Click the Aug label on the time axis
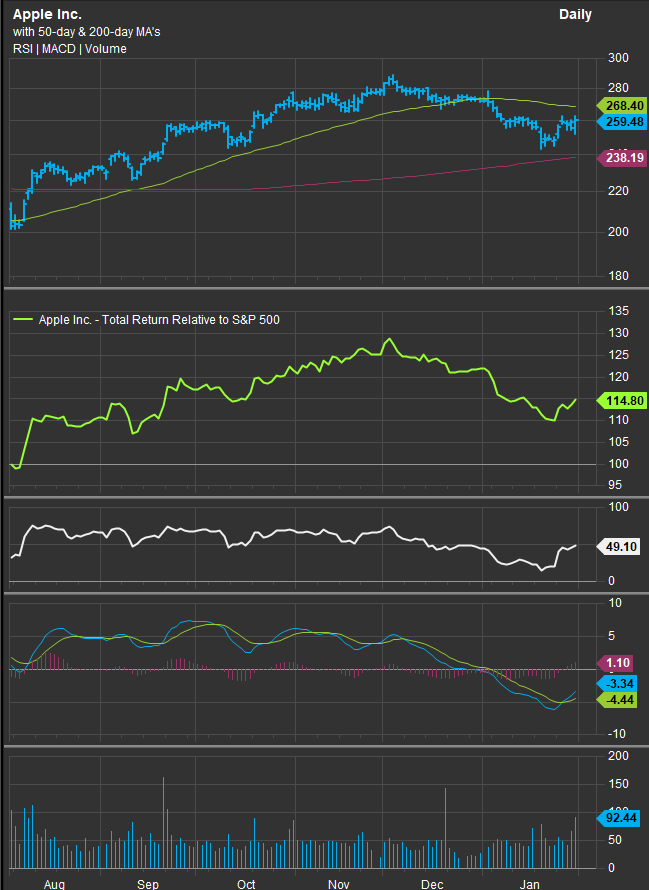The width and height of the screenshot is (649, 890). pos(54,884)
